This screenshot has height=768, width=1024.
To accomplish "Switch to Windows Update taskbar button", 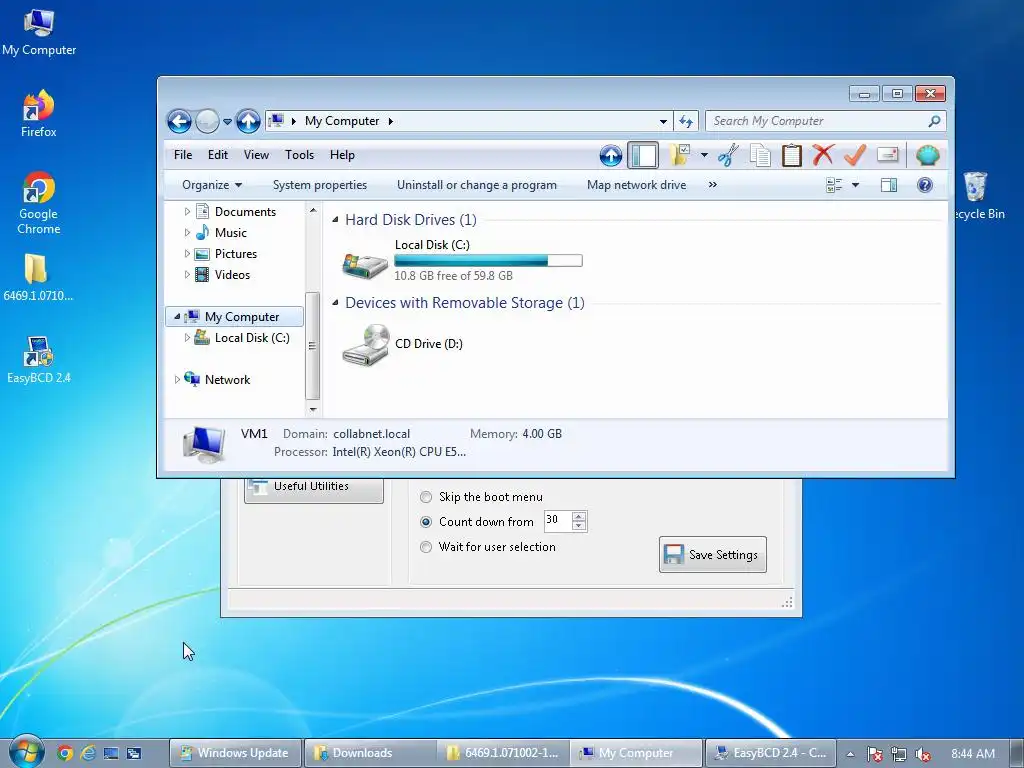I will 235,753.
